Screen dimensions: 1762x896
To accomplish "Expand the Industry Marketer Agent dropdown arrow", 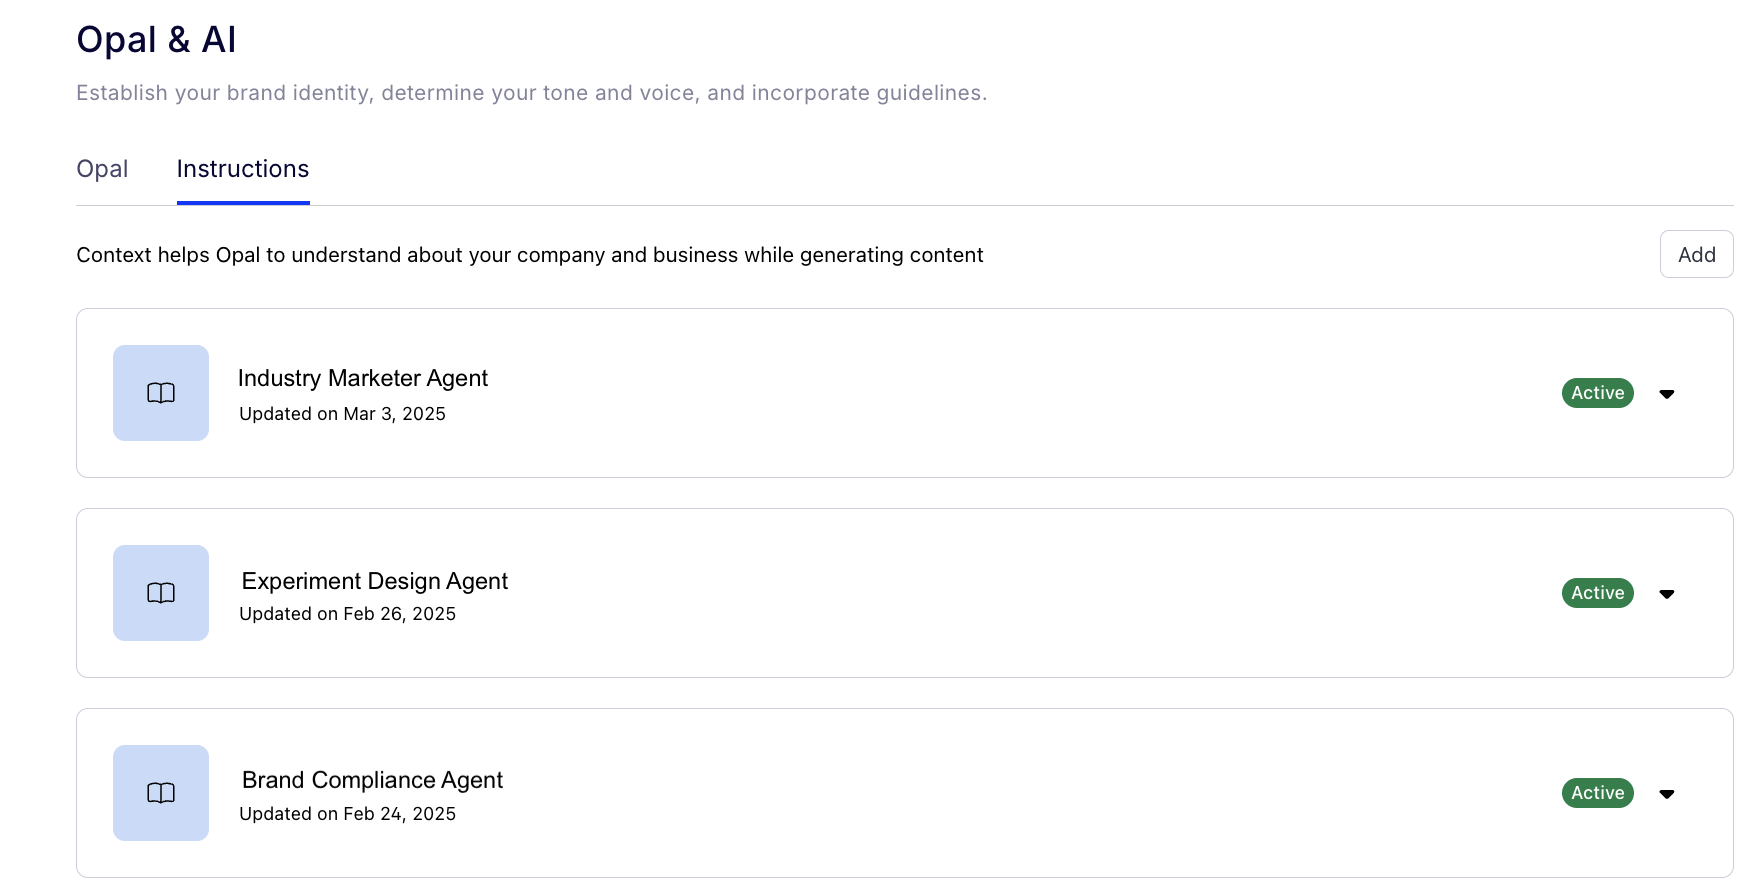I will (x=1667, y=394).
